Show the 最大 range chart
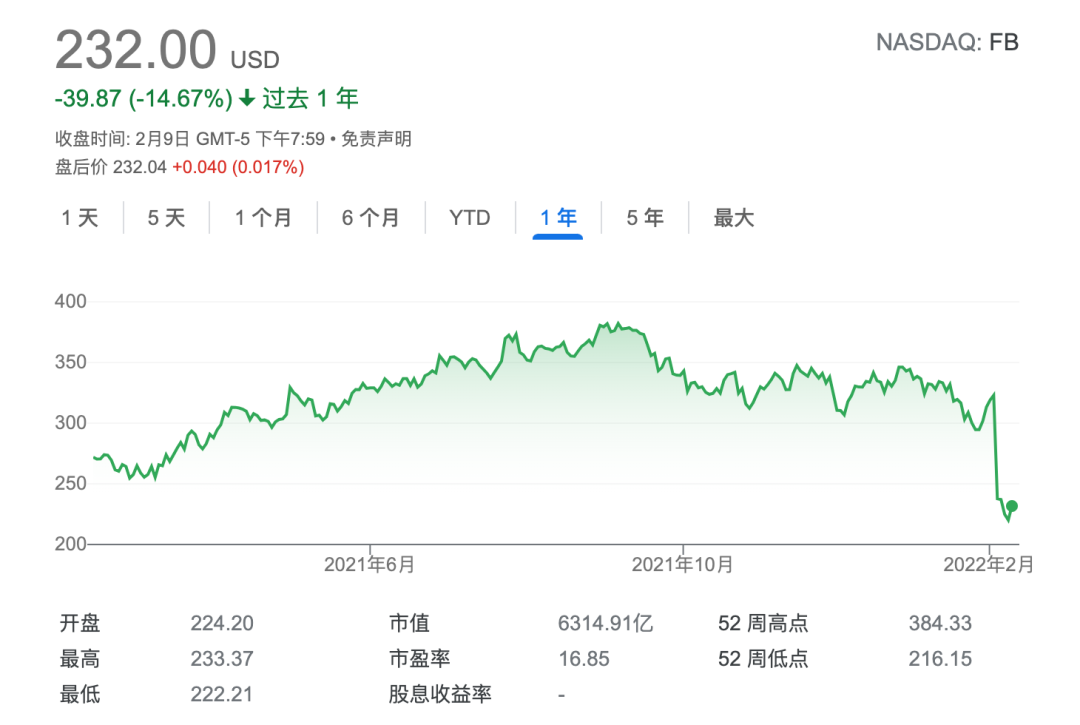This screenshot has height=725, width=1080. point(734,218)
